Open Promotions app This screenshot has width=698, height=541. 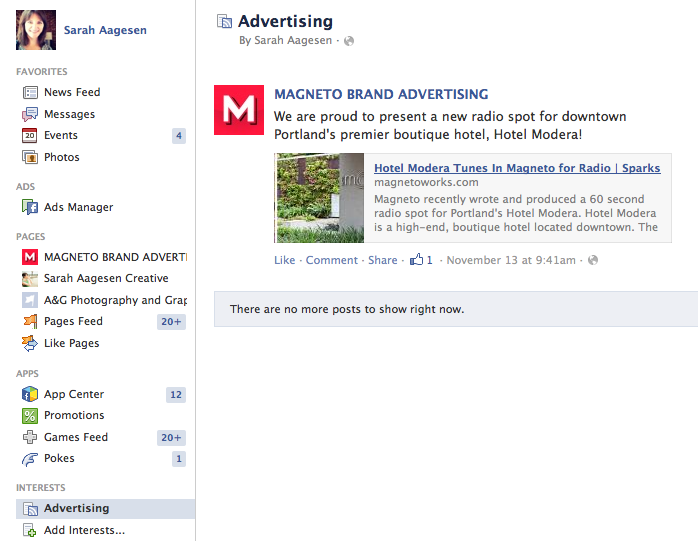click(74, 415)
